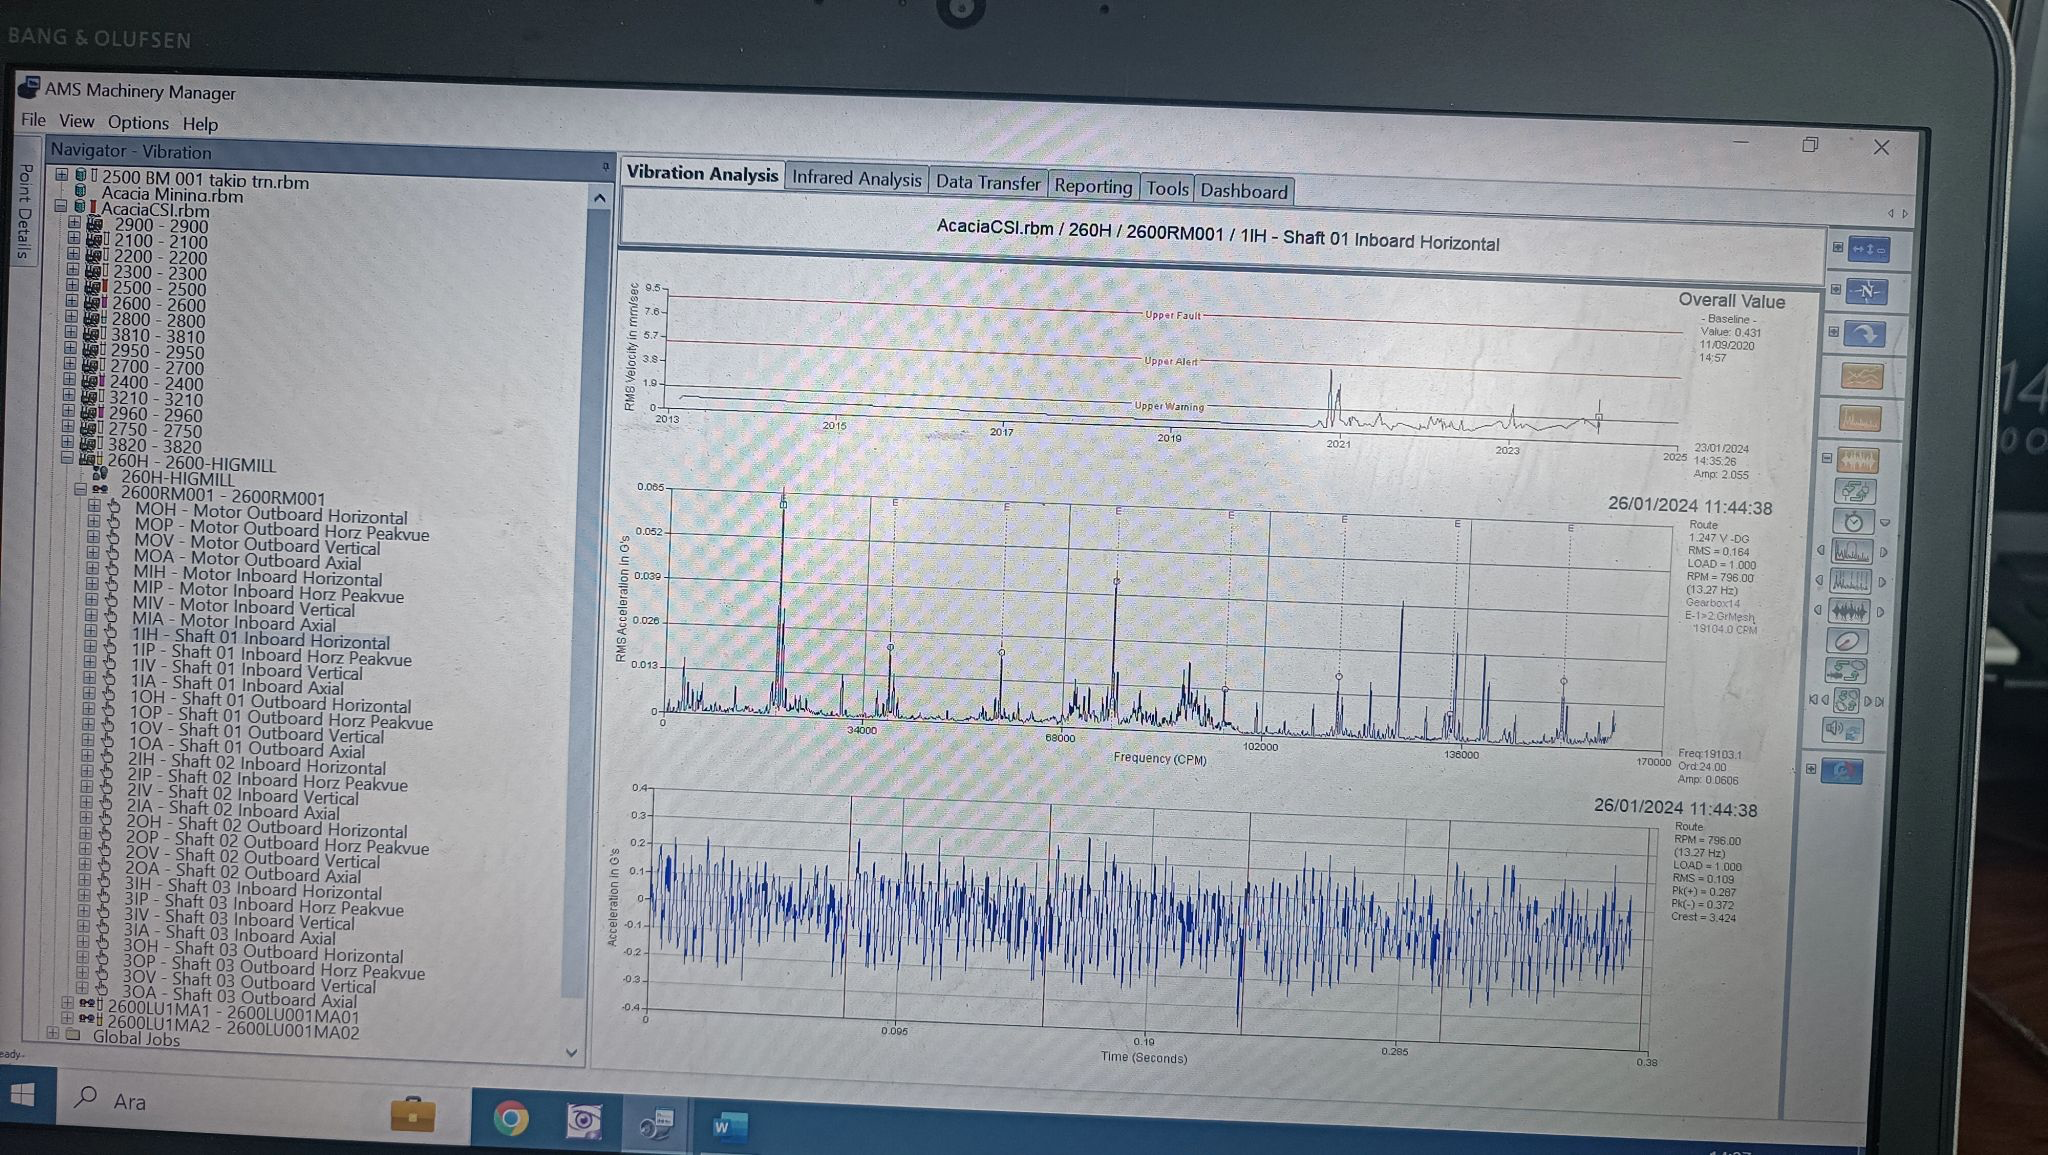The image size is (2048, 1155).
Task: Click the orange waveform plot icon
Action: pos(1857,461)
